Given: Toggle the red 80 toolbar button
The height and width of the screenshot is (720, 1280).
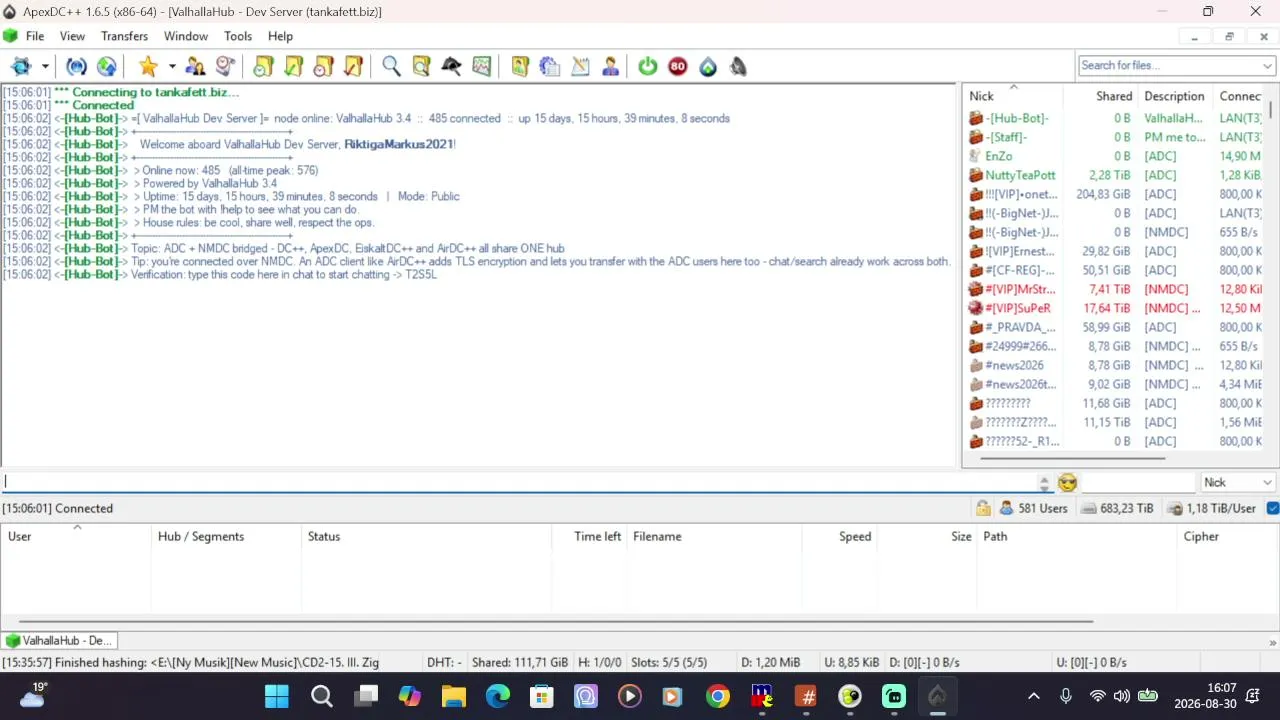Looking at the screenshot, I should (678, 67).
